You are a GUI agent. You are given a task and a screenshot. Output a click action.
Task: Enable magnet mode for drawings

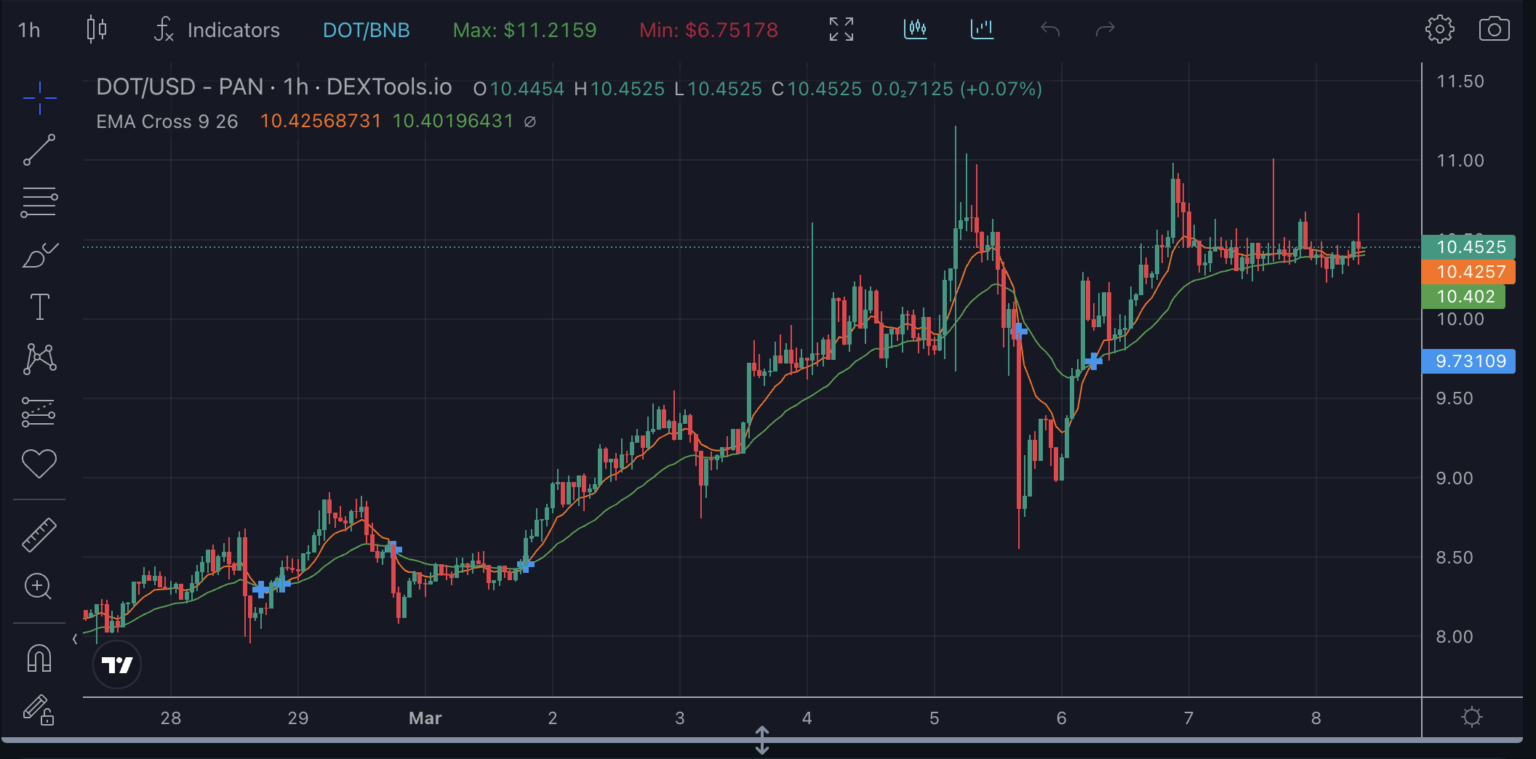[38, 656]
